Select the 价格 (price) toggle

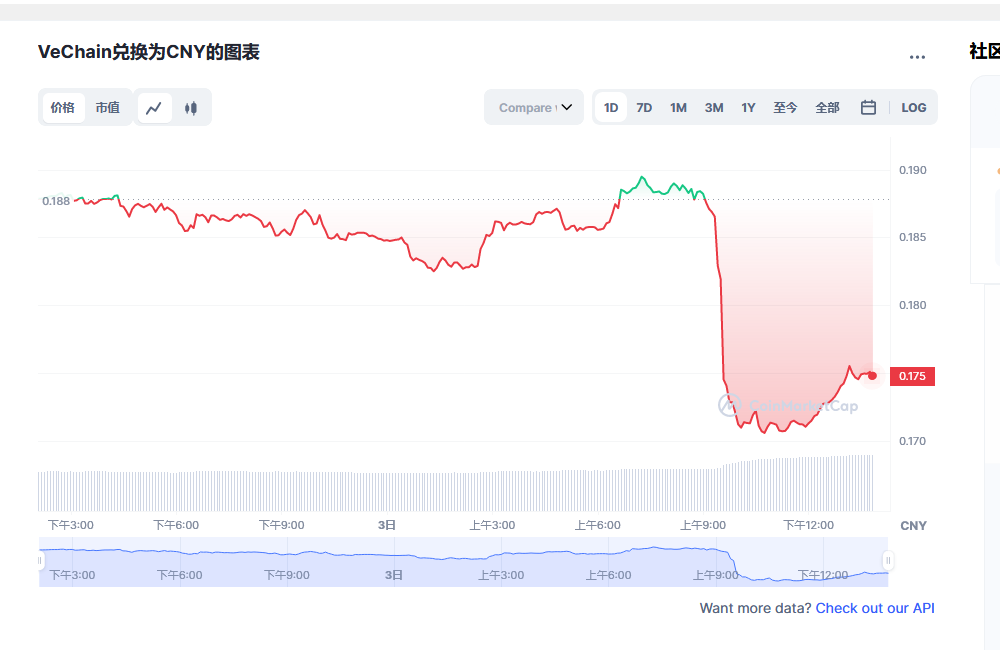[63, 108]
